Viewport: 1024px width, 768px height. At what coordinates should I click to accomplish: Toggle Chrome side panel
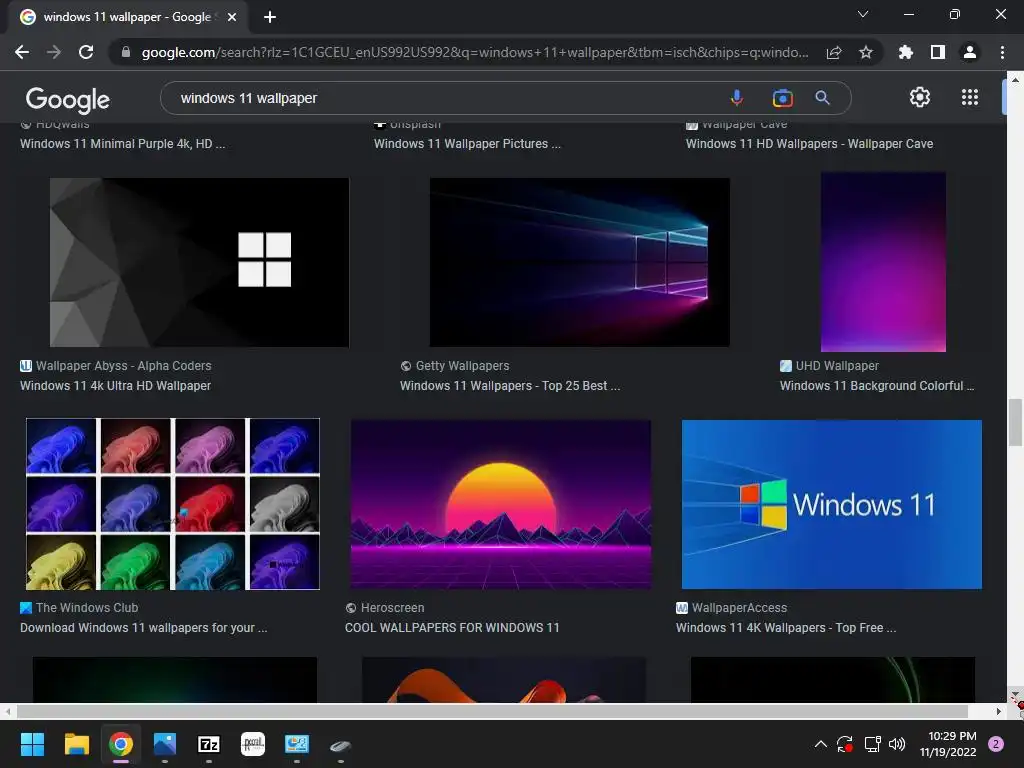click(938, 52)
